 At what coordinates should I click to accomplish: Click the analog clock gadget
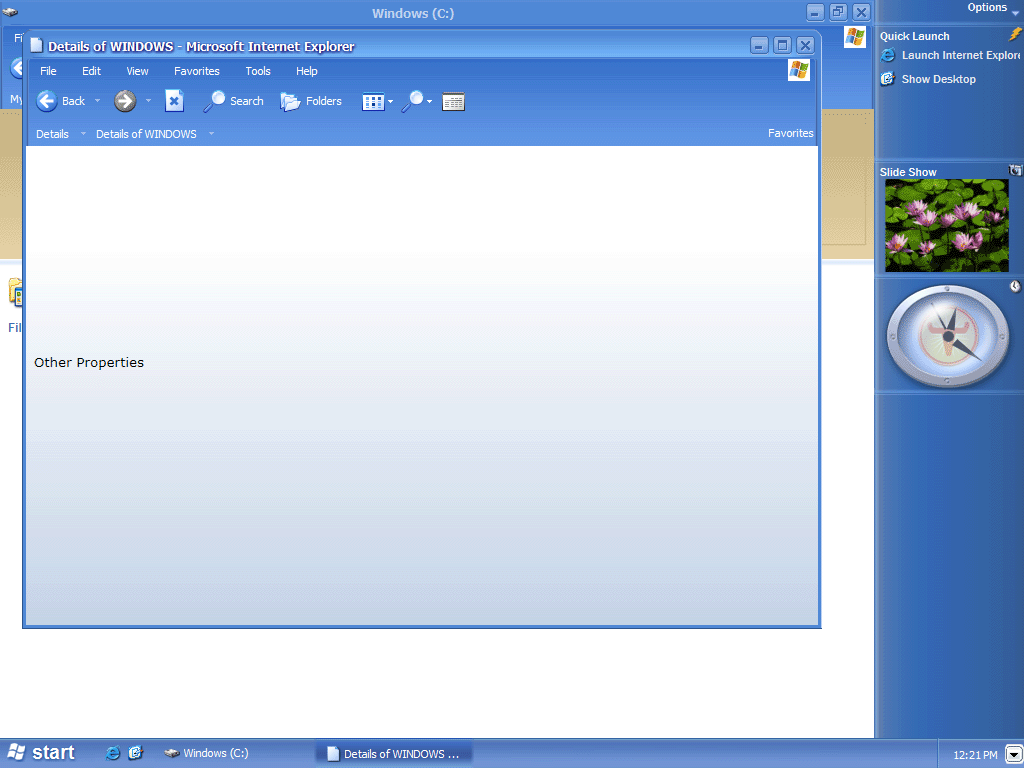click(947, 336)
